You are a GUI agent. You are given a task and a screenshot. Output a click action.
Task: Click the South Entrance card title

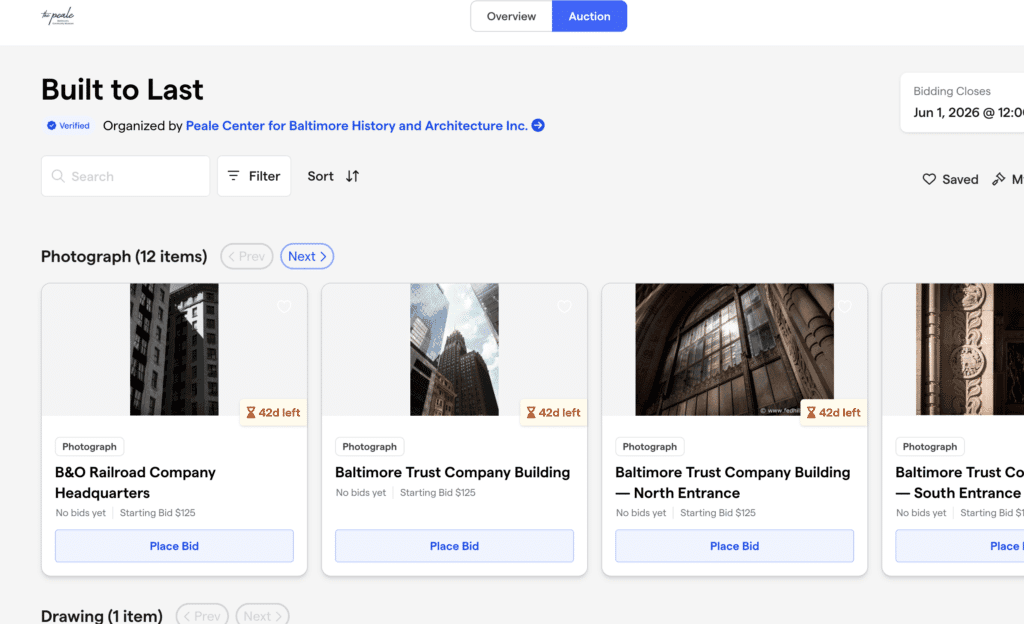(959, 482)
